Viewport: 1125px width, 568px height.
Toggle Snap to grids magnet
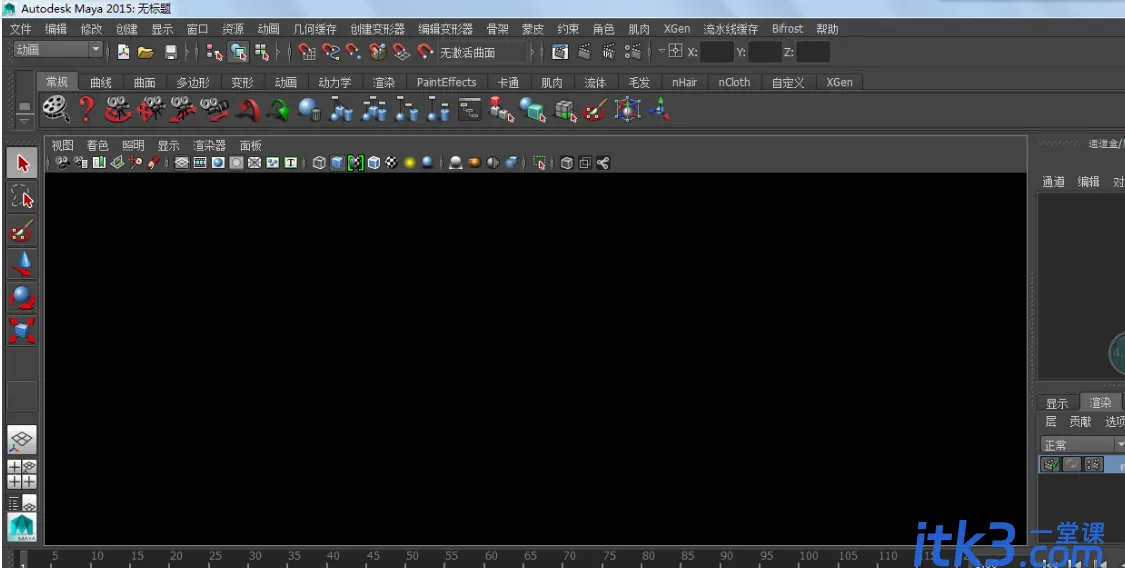[307, 52]
